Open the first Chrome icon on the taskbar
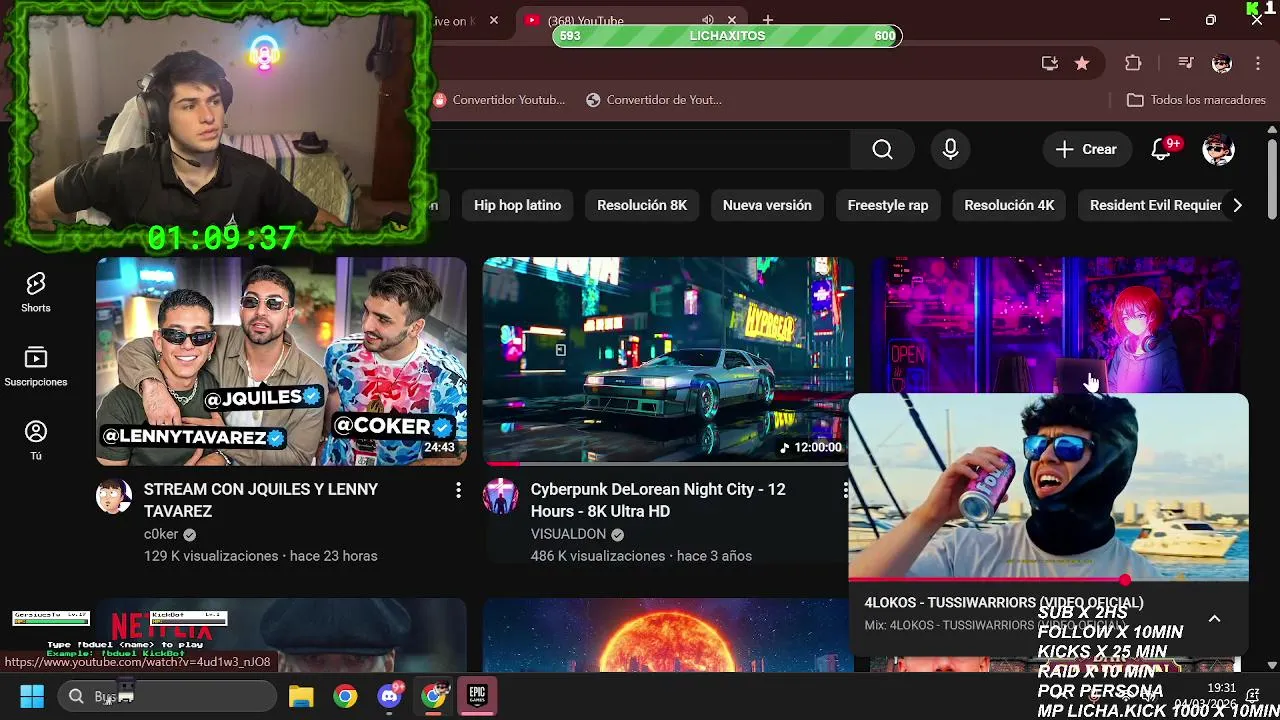1280x720 pixels. tap(345, 696)
